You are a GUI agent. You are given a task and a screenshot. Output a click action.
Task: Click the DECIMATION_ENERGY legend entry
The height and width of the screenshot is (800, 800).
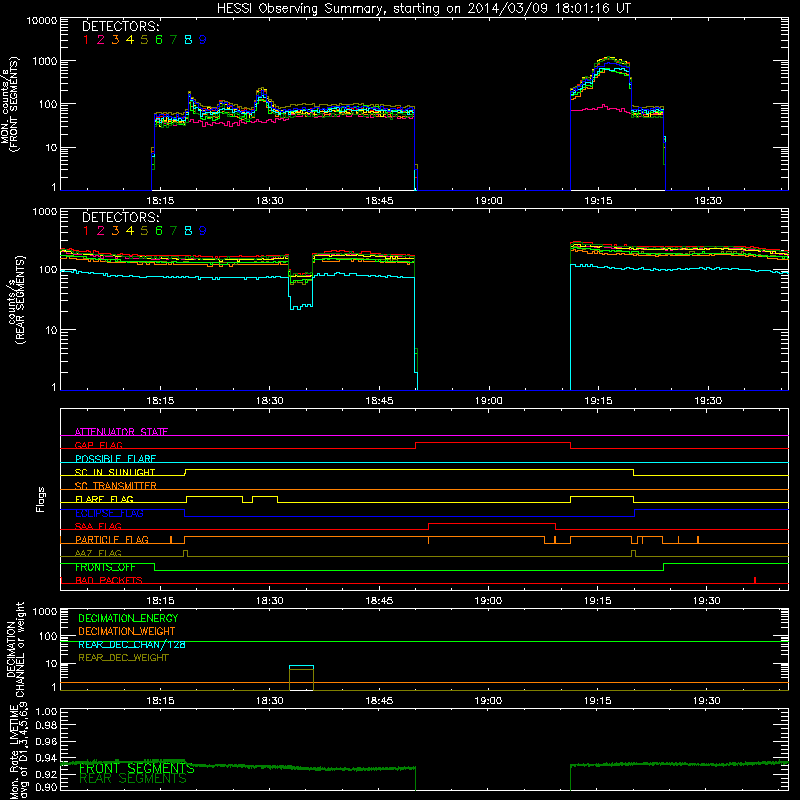click(128, 618)
